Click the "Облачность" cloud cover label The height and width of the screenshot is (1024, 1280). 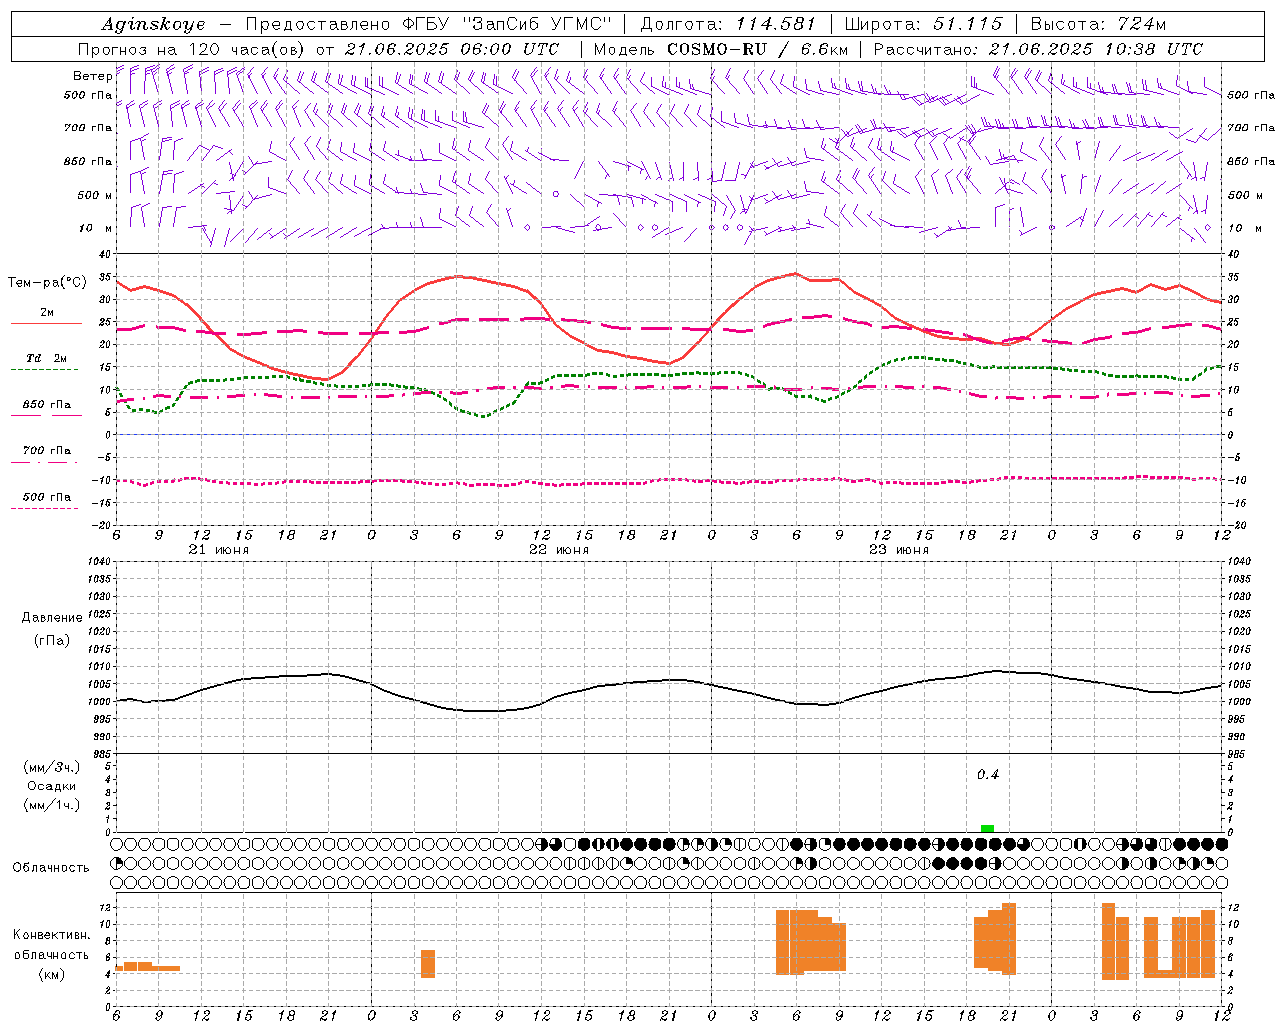[51, 868]
